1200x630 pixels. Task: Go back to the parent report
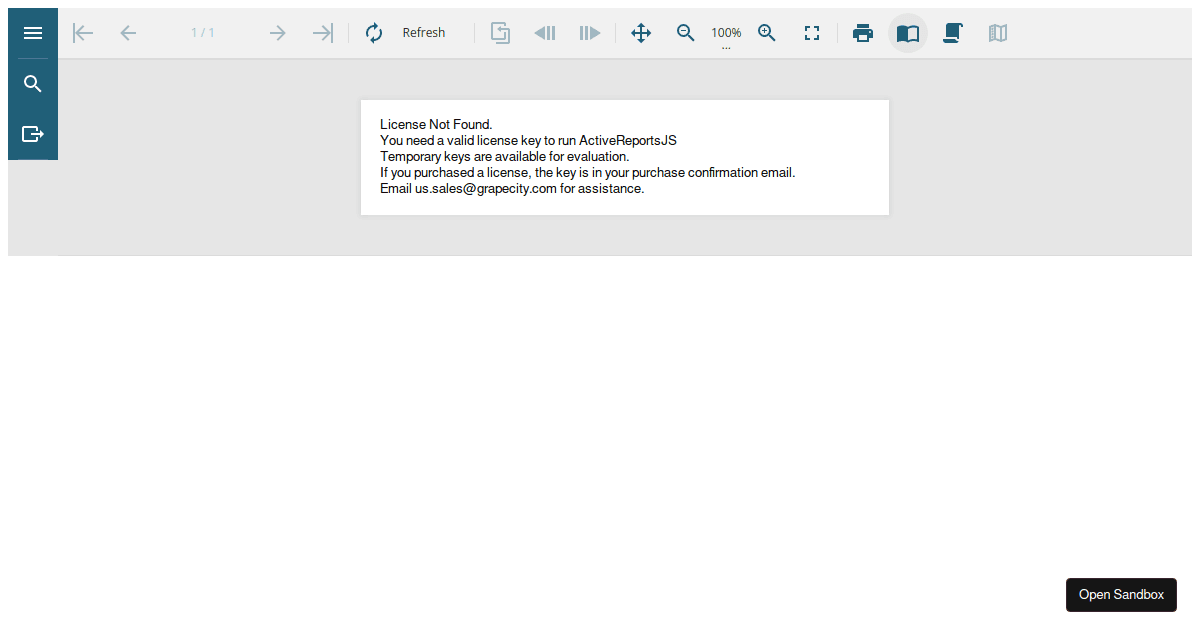point(500,33)
